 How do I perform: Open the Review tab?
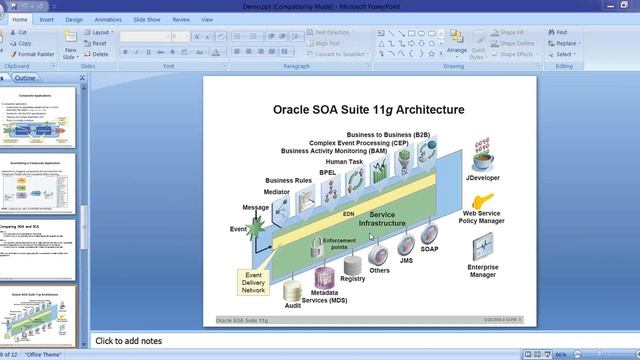click(x=181, y=19)
